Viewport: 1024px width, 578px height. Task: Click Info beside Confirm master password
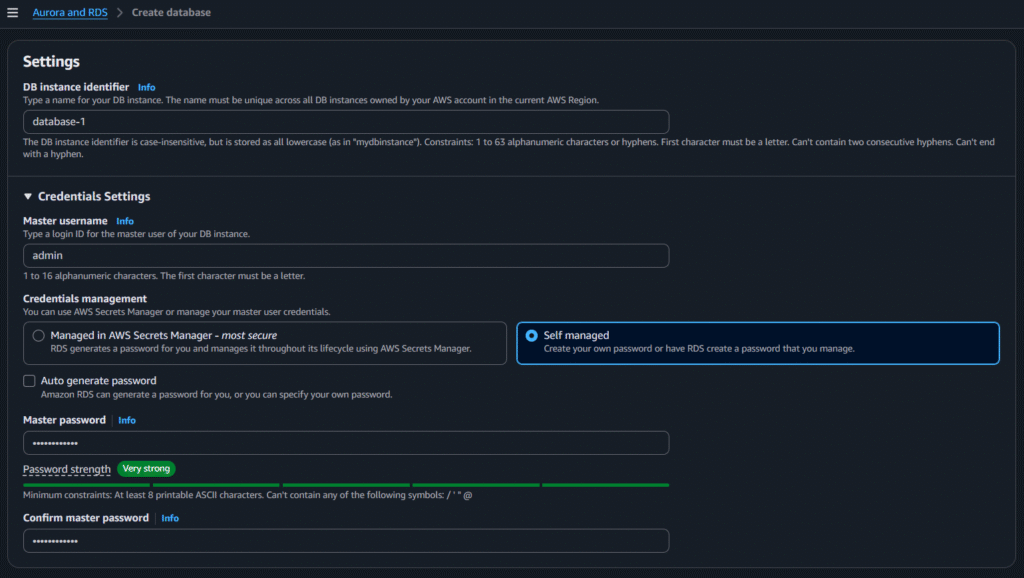169,518
